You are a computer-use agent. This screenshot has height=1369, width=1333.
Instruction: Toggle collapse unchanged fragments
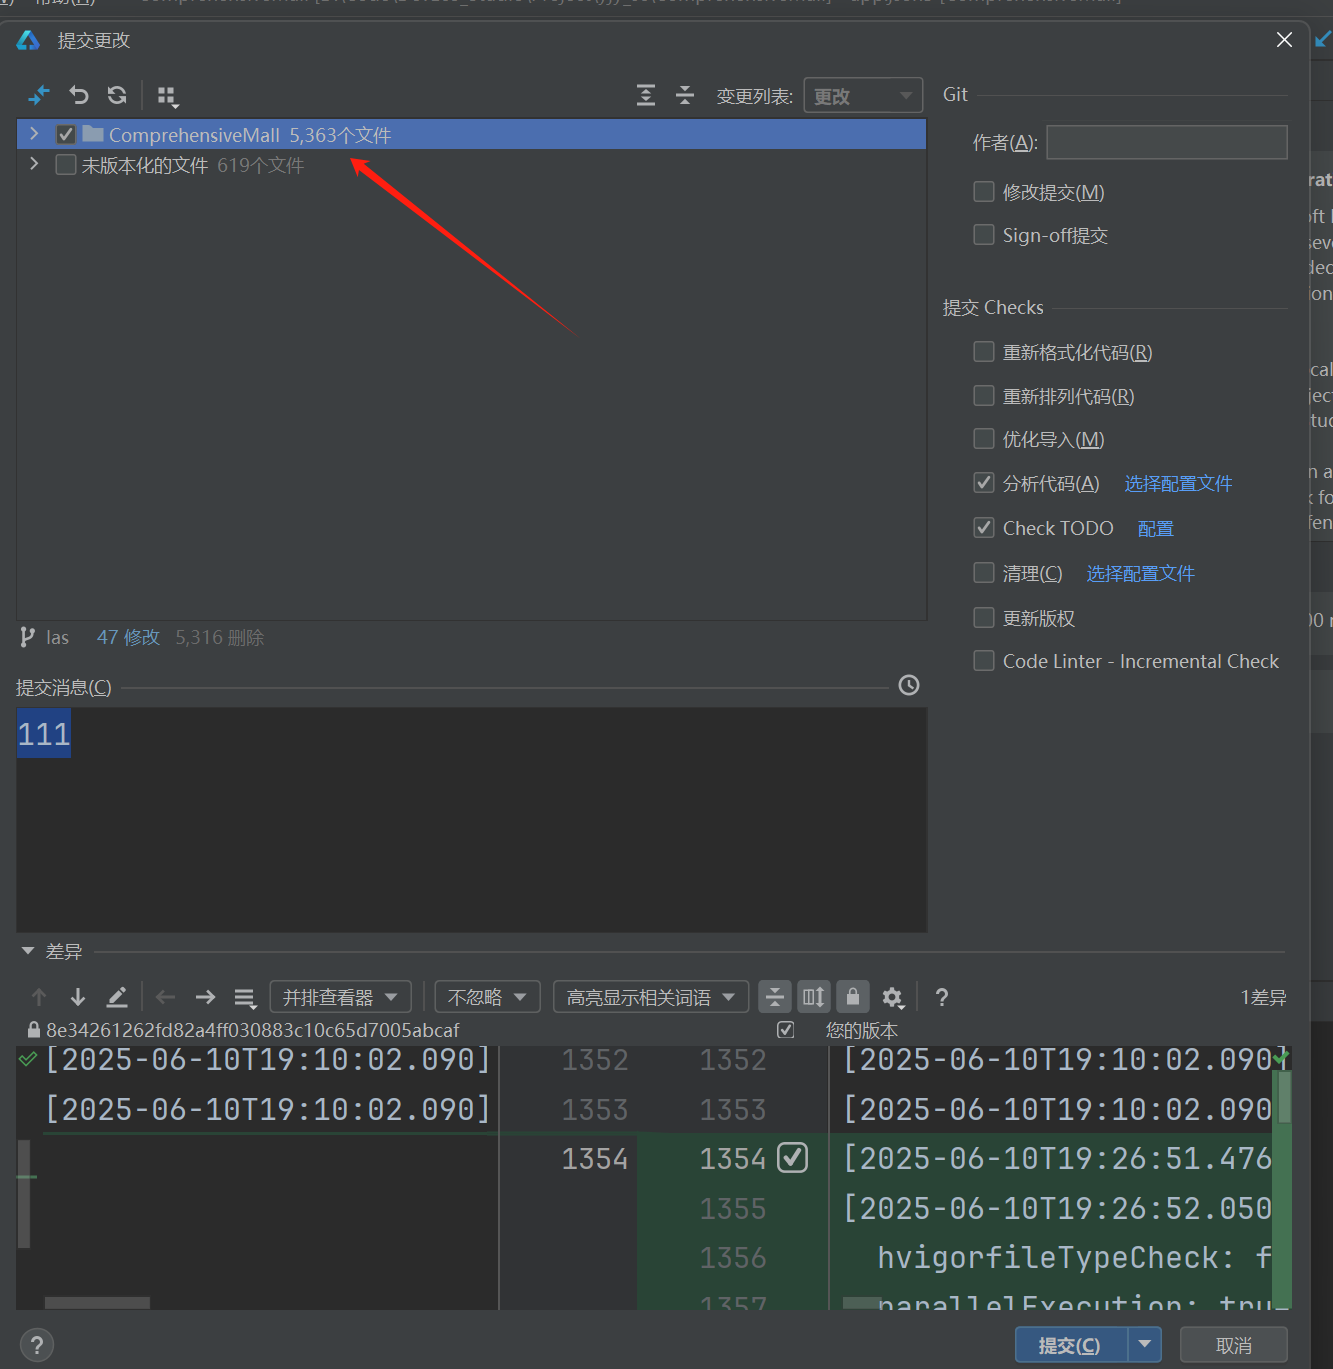point(775,997)
